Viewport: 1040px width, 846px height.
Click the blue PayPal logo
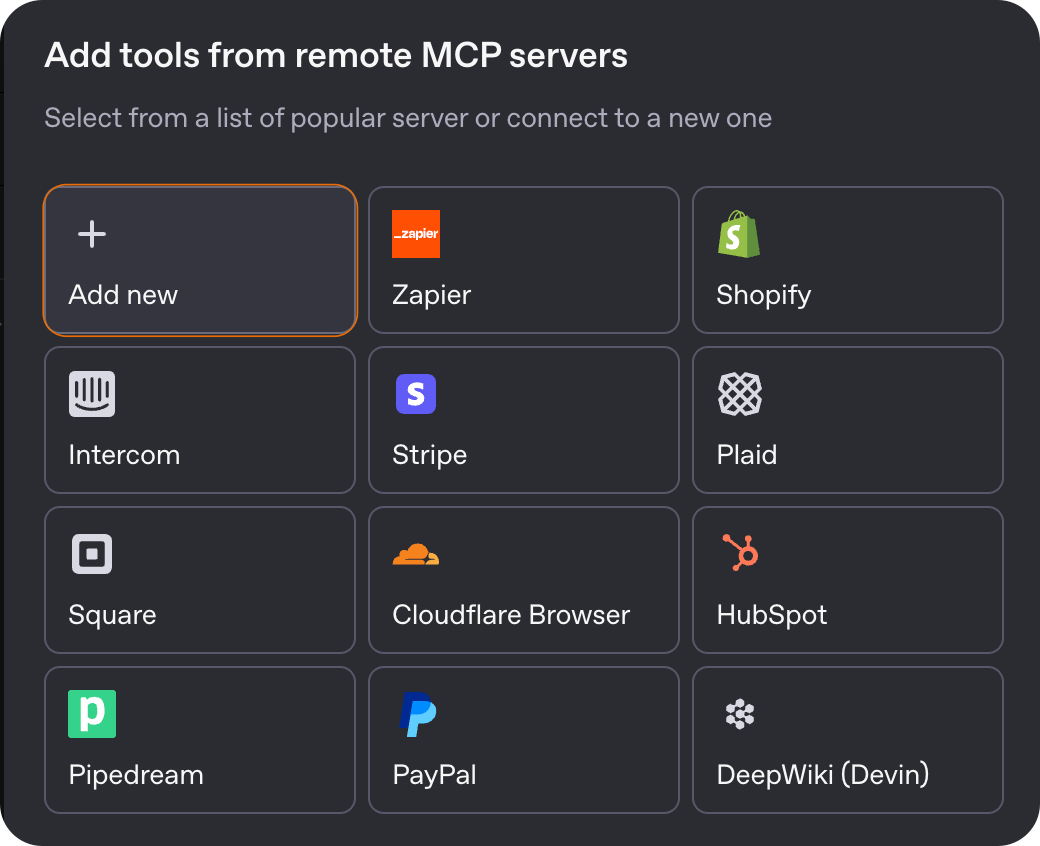click(x=417, y=714)
